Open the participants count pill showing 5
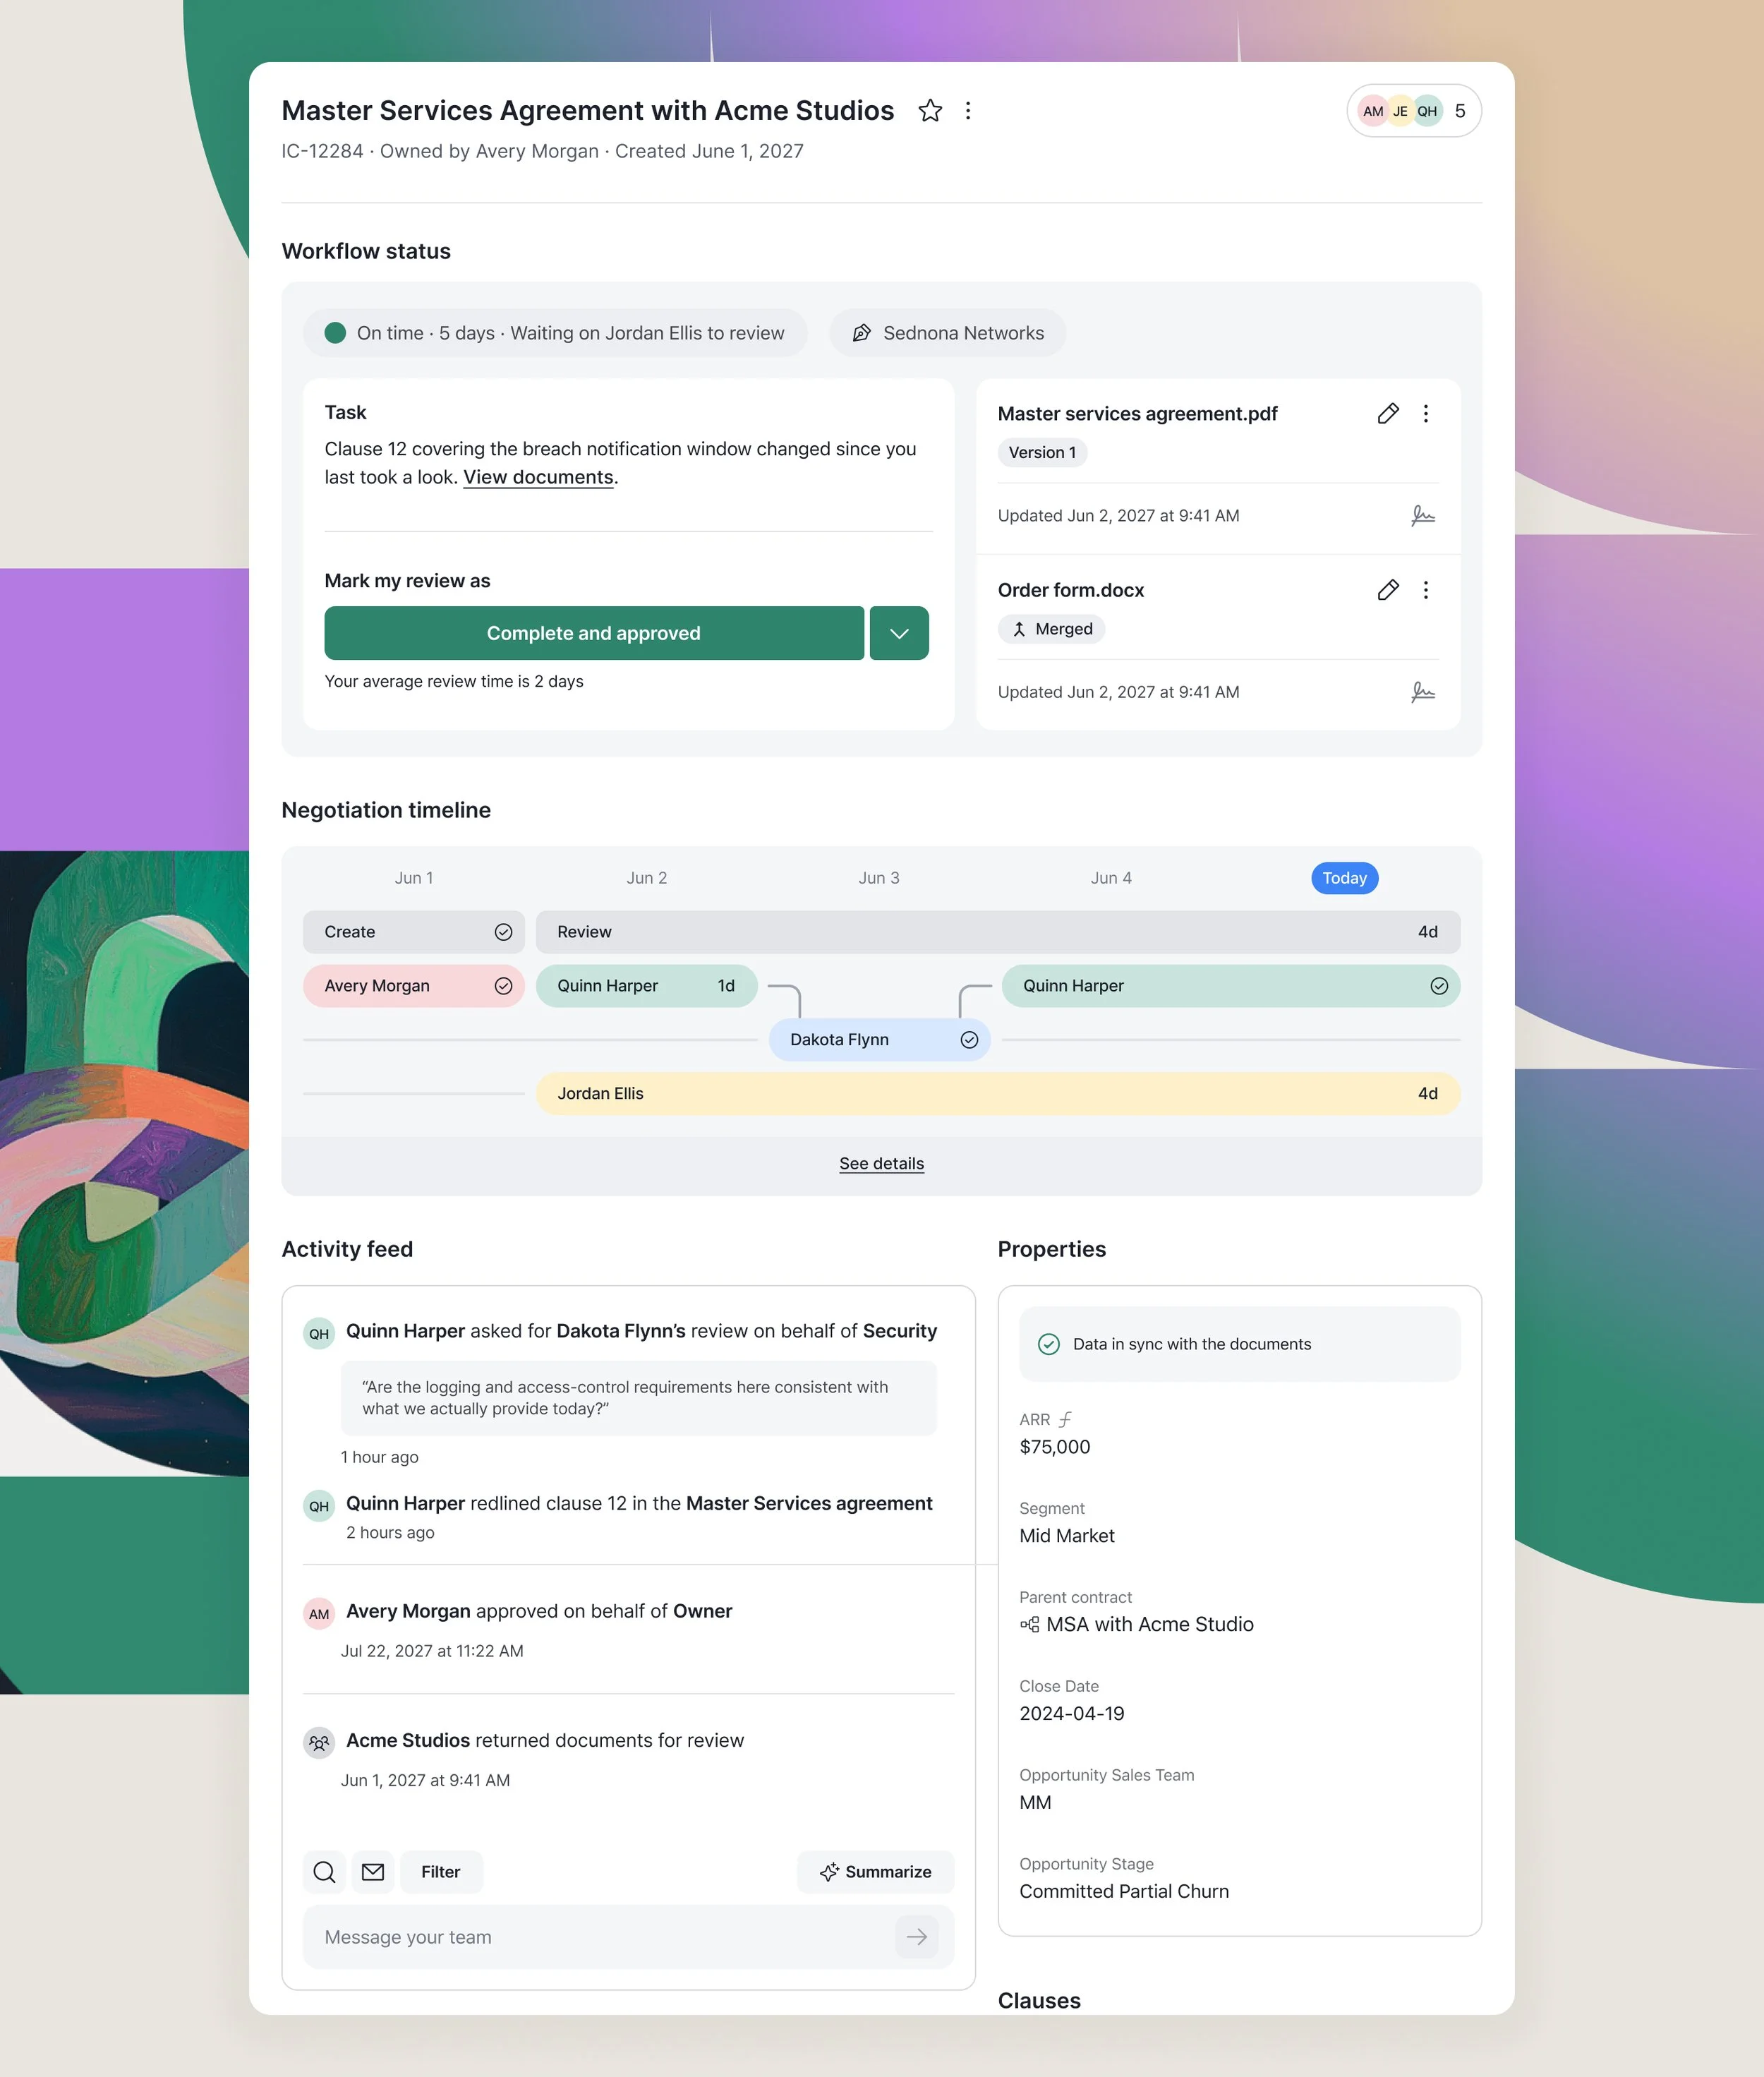The image size is (1764, 2077). pos(1414,111)
